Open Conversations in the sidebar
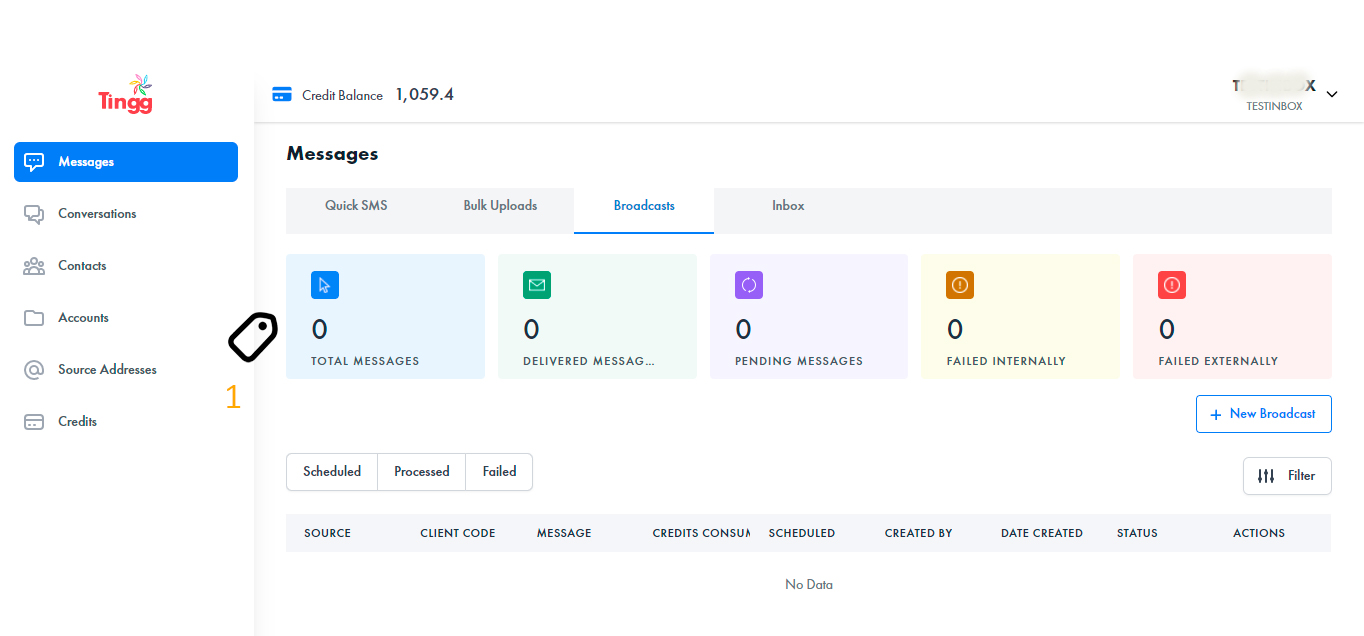Image resolution: width=1364 pixels, height=636 pixels. click(x=126, y=214)
